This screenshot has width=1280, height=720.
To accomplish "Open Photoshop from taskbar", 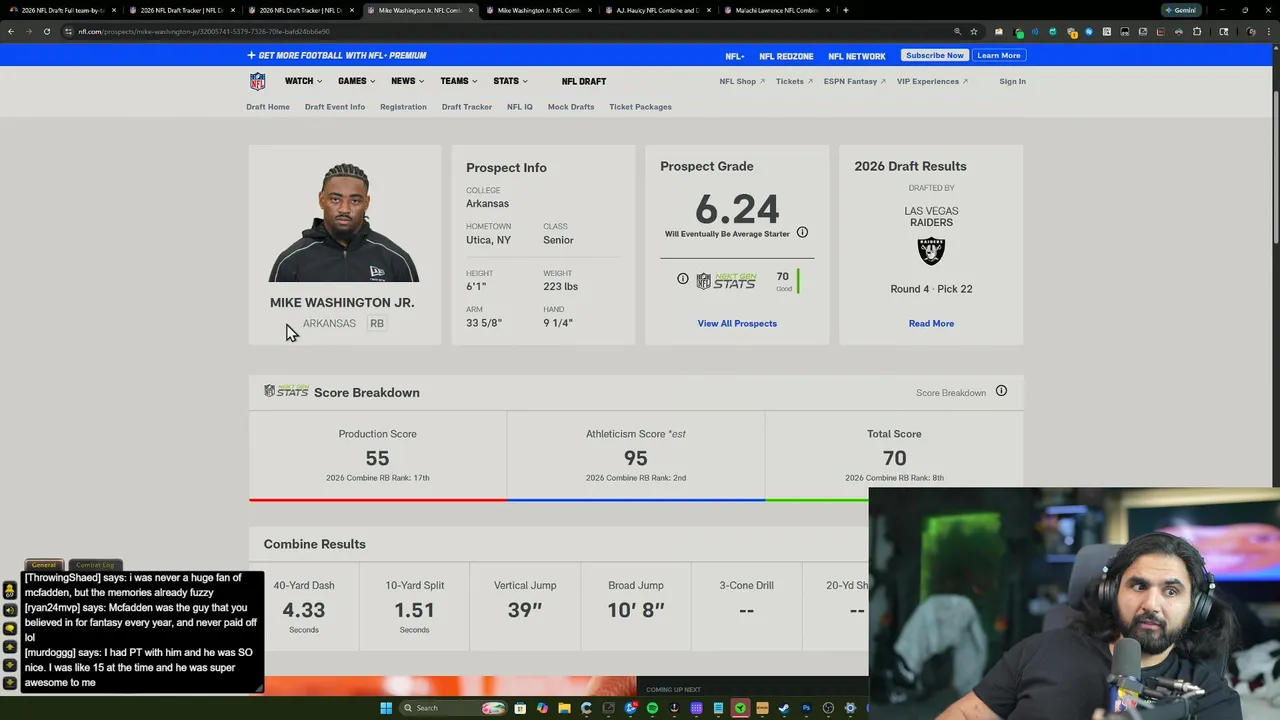I will [806, 708].
